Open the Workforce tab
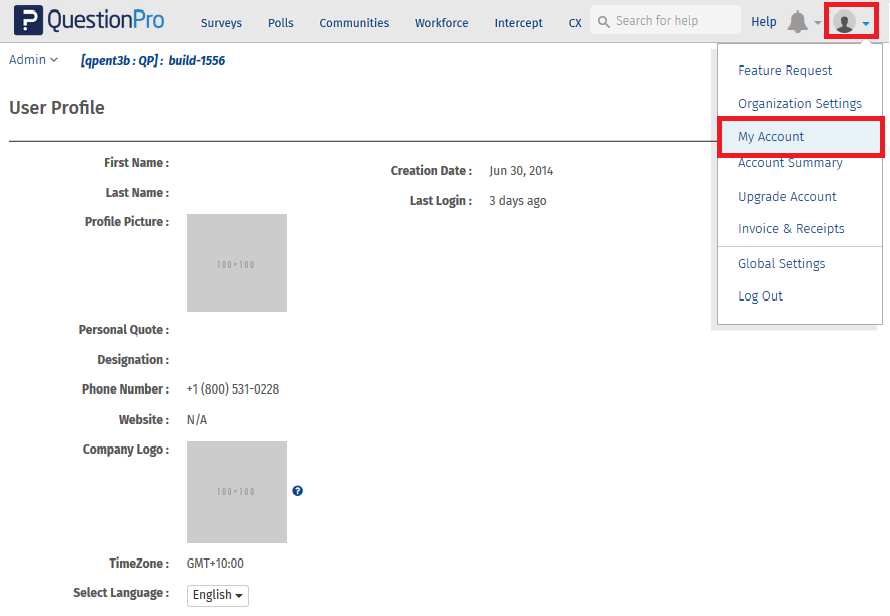890x616 pixels. coord(441,23)
